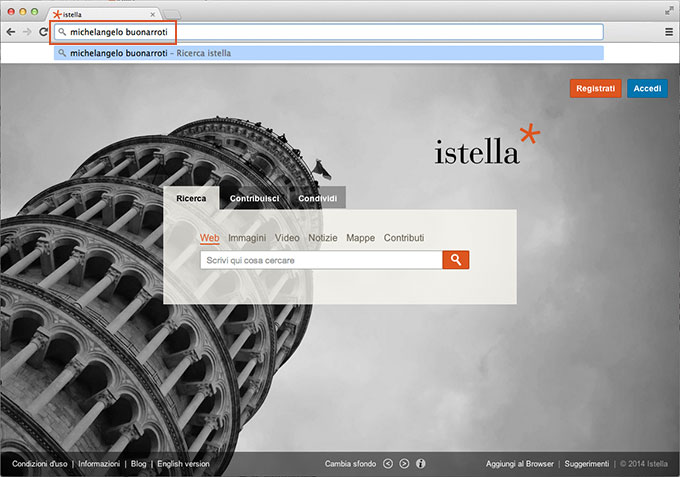Image resolution: width=680 pixels, height=477 pixels.
Task: Show the next background with right arrow
Action: pyautogui.click(x=404, y=464)
